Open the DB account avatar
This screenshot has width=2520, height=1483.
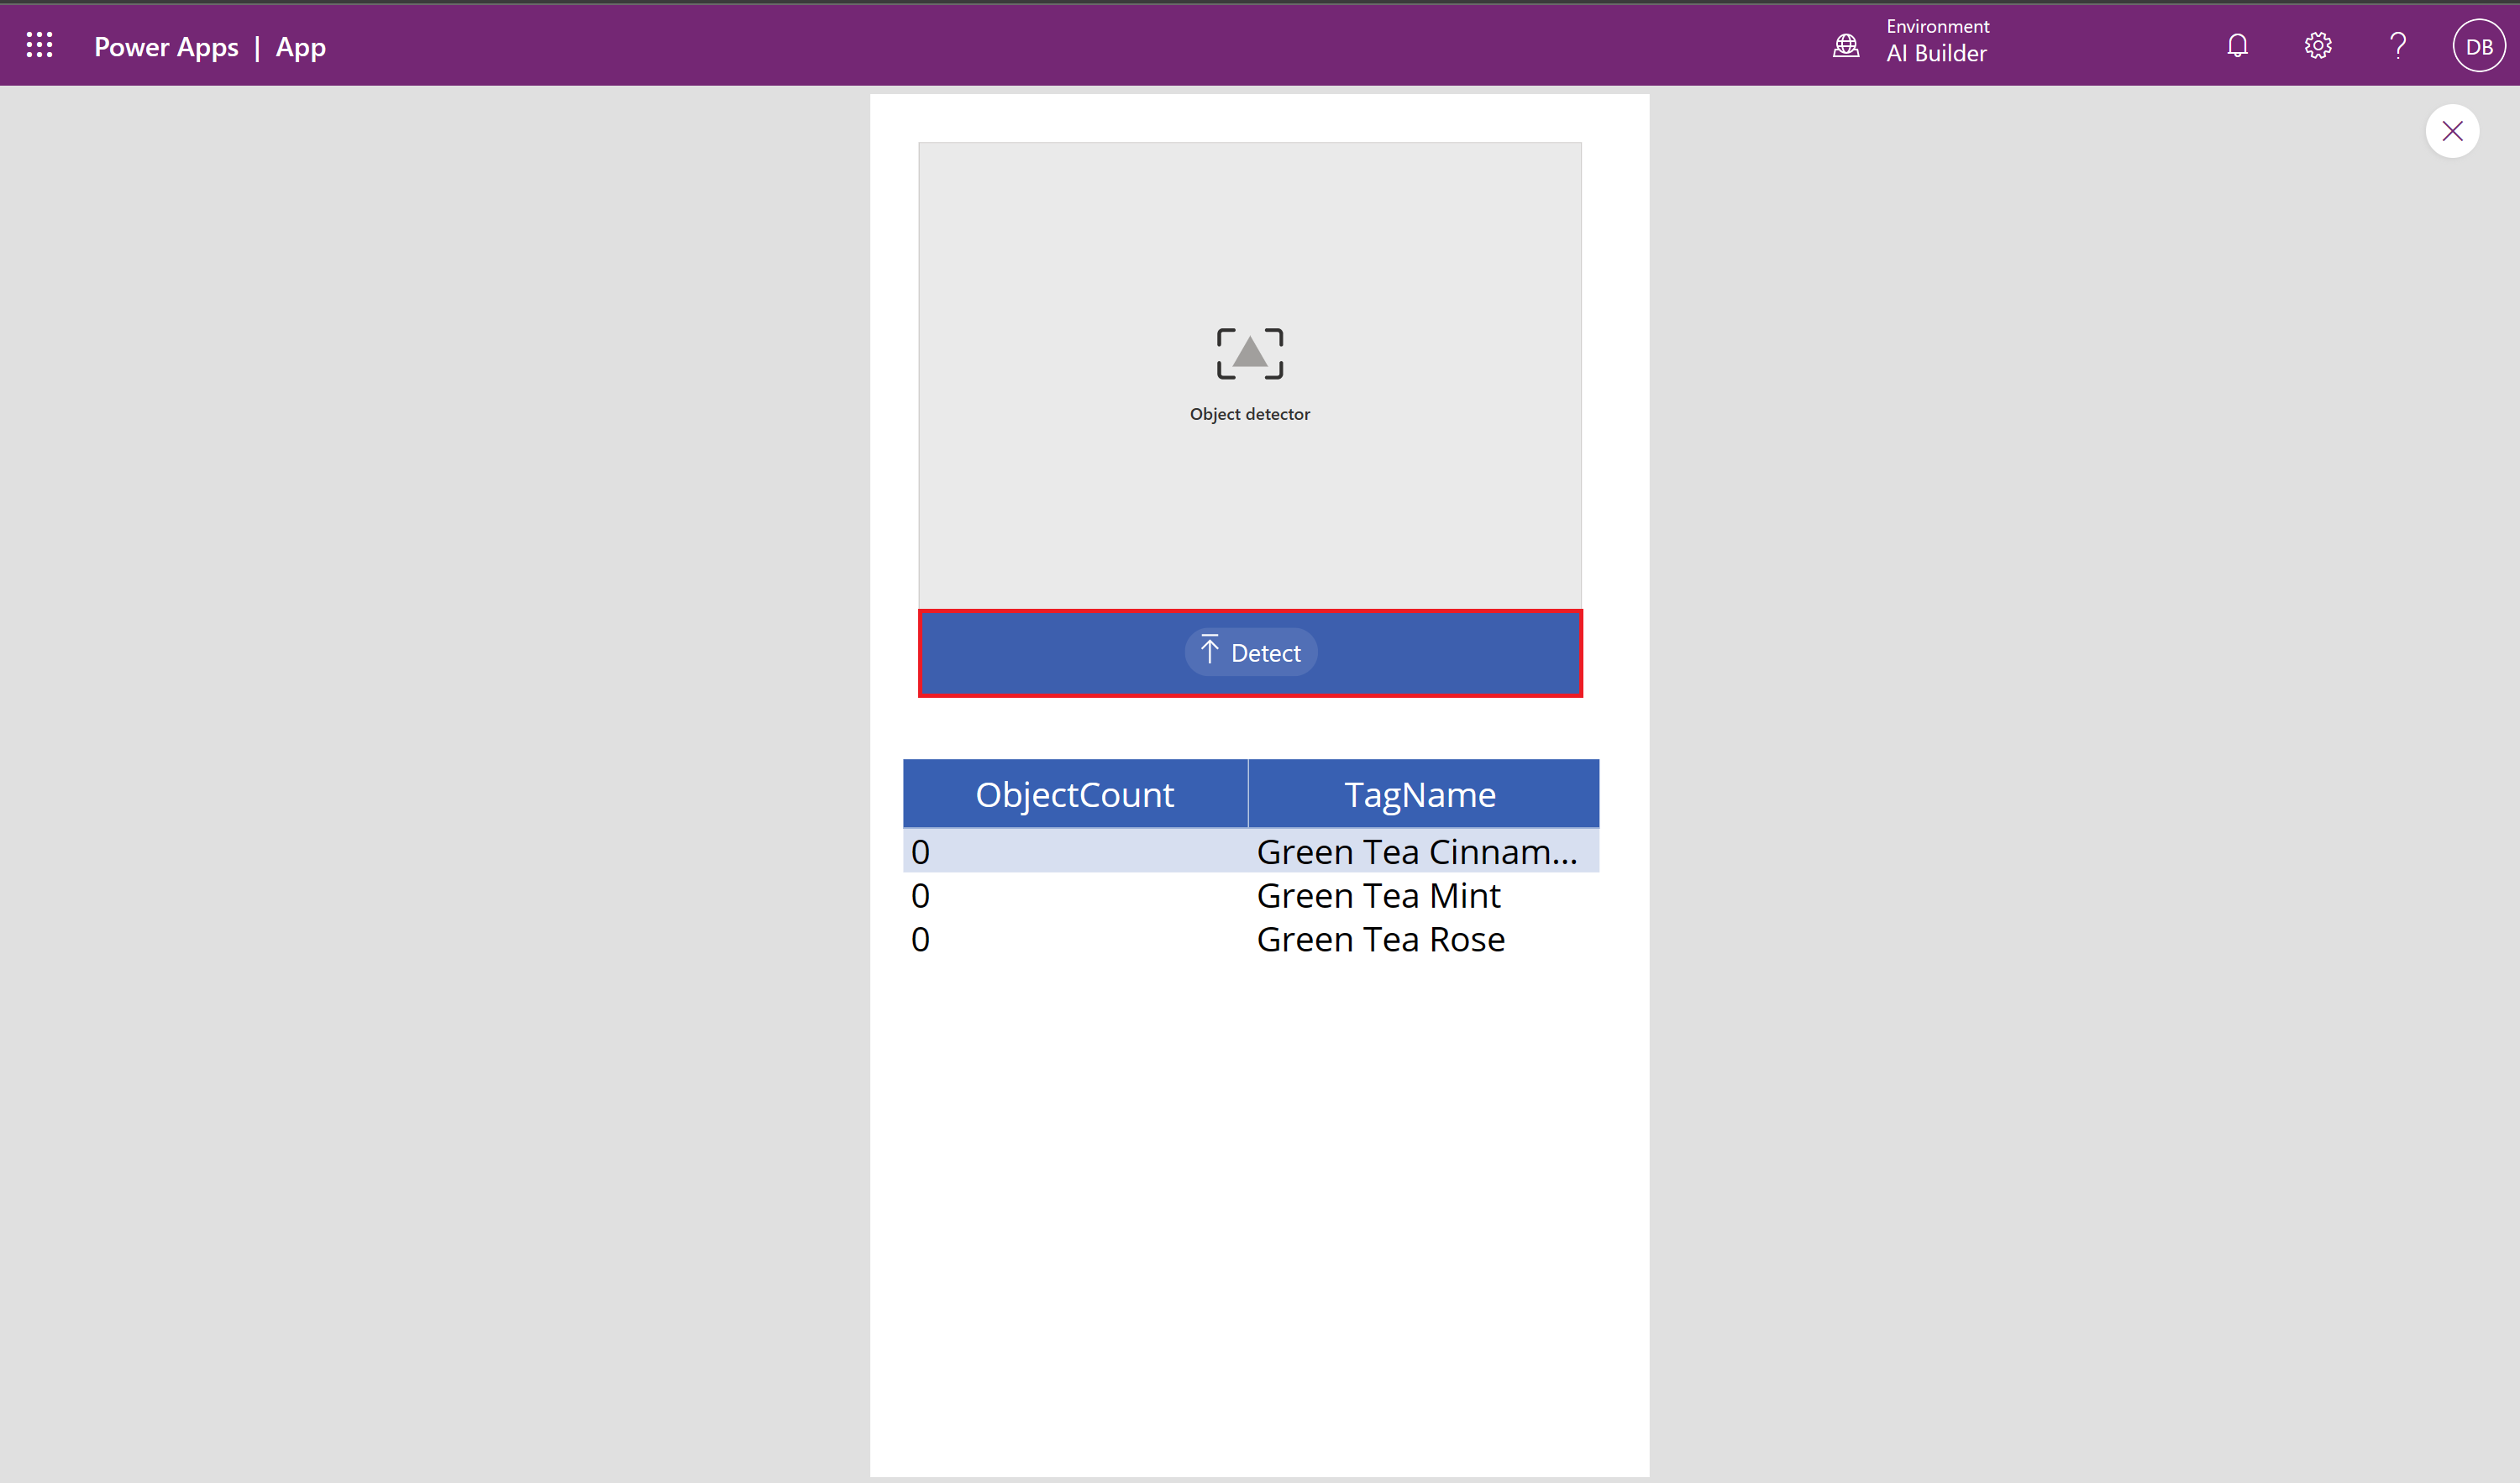[x=2478, y=45]
